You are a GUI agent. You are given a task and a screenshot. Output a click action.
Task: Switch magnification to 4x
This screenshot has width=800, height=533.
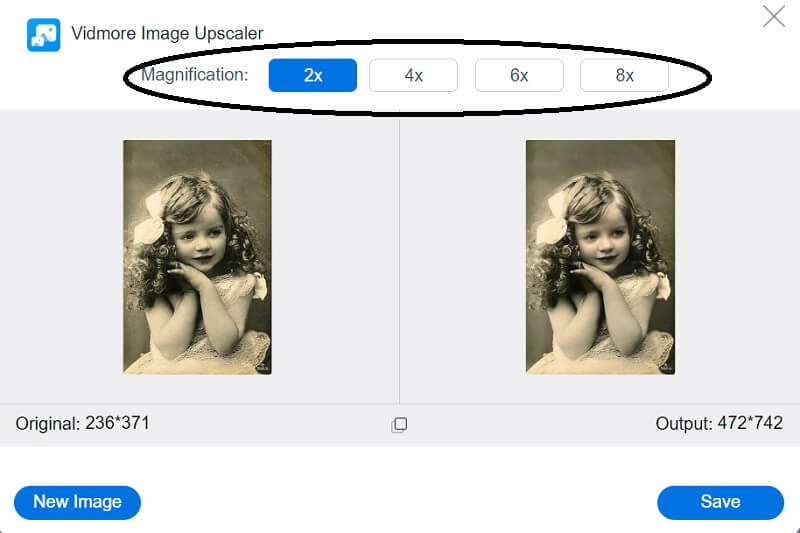(413, 75)
